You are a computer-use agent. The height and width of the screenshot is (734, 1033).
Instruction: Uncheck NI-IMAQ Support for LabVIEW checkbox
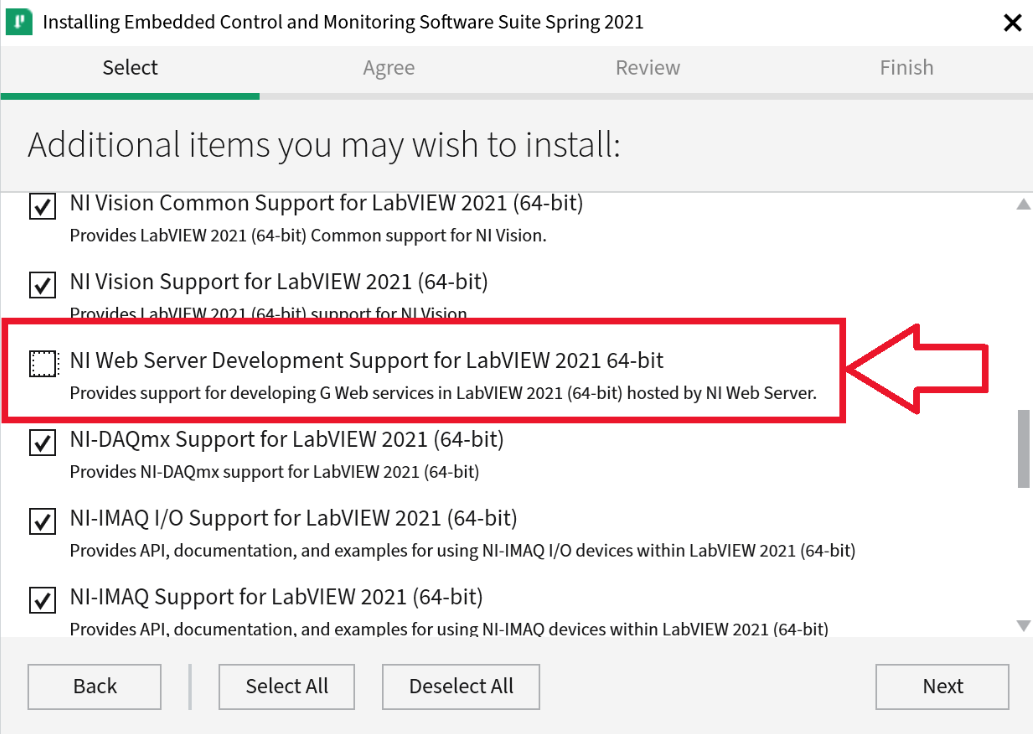42,600
